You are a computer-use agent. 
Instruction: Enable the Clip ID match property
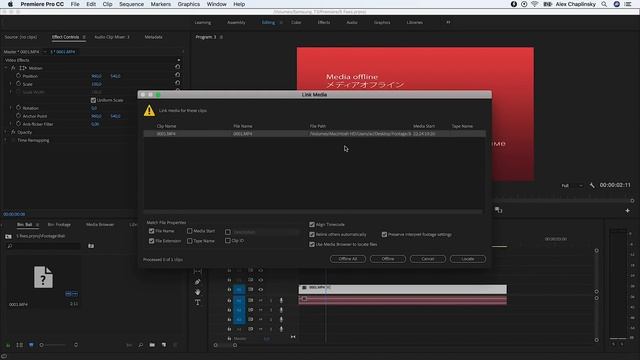pos(228,241)
